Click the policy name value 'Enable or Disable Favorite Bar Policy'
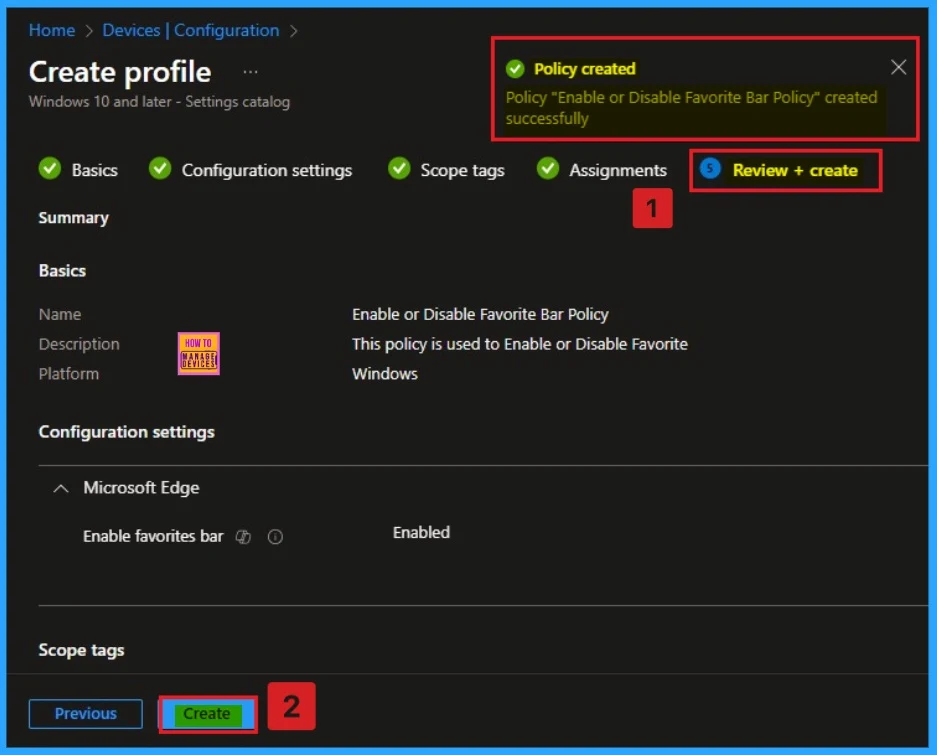 (x=480, y=314)
